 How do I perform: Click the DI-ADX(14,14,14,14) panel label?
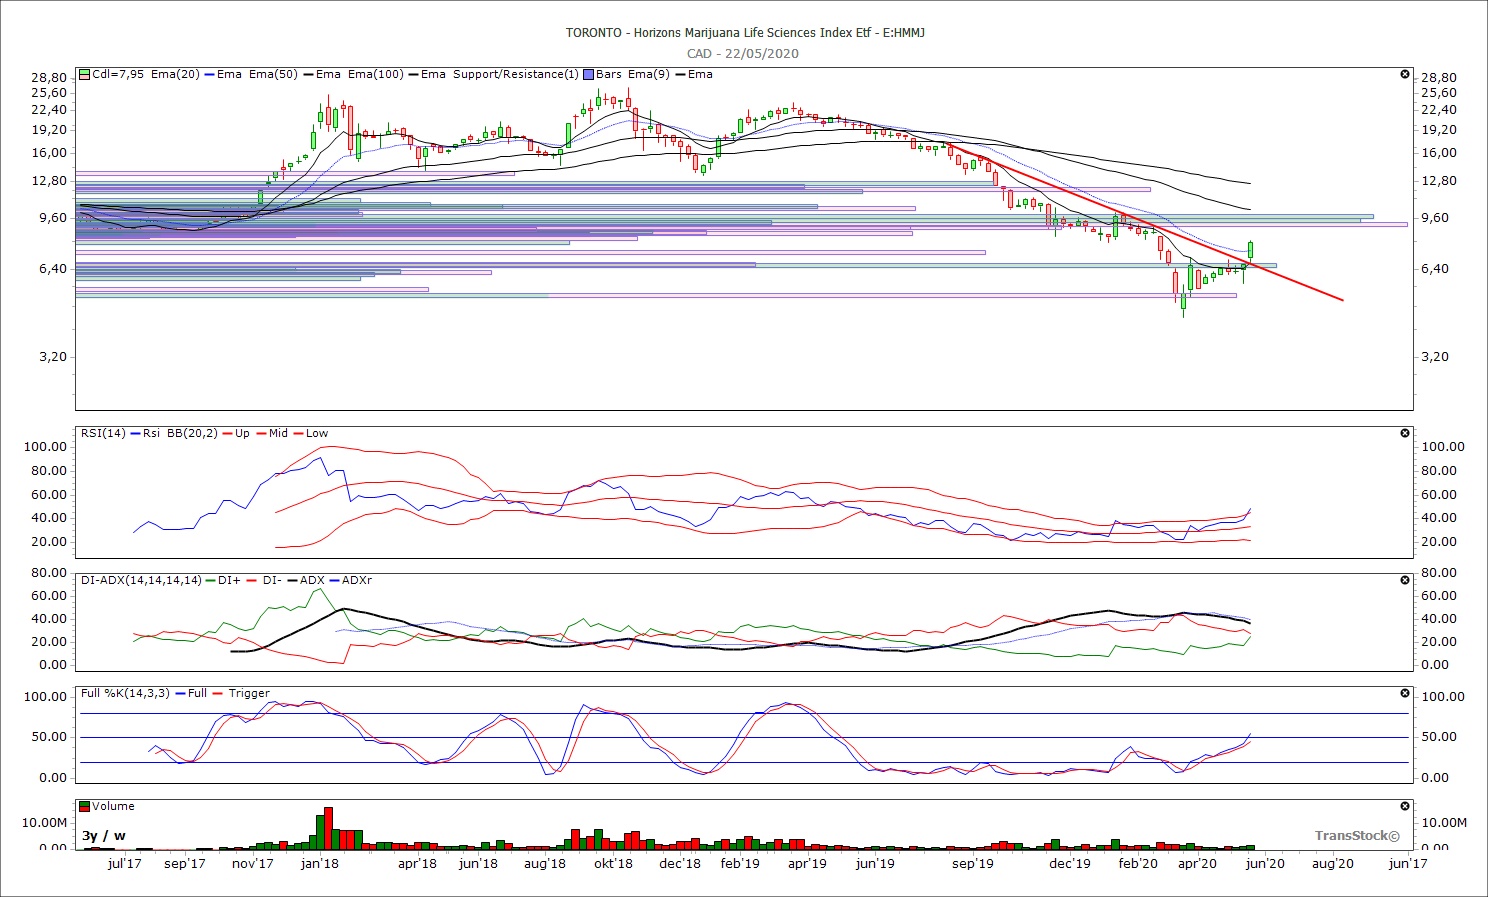(141, 580)
